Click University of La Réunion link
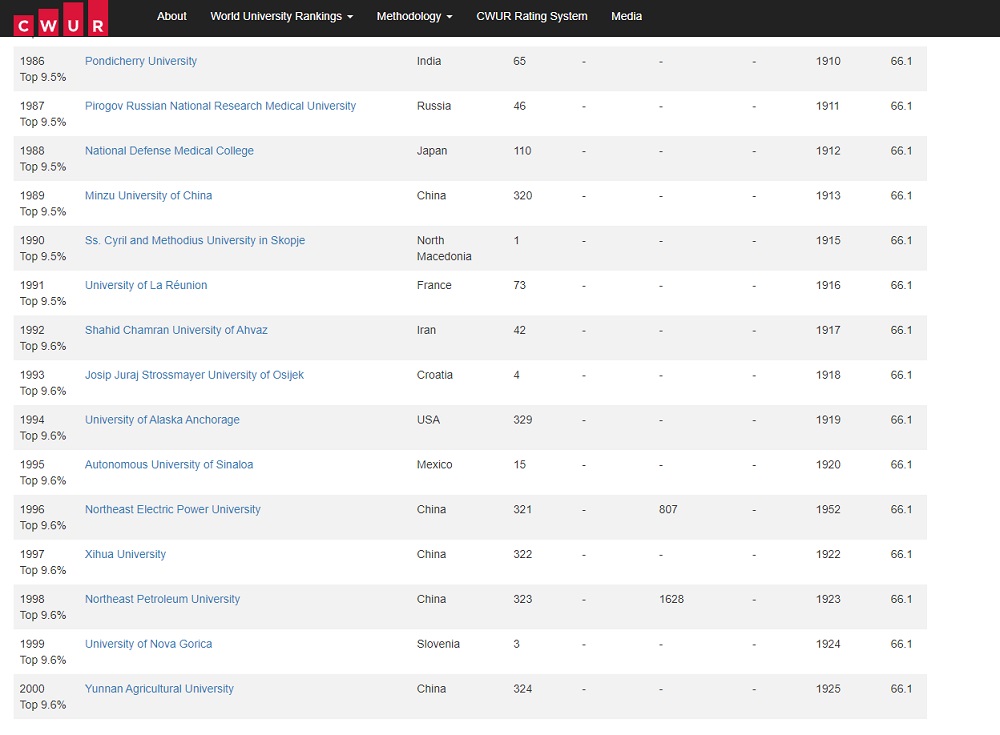1000x735 pixels. pyautogui.click(x=146, y=286)
